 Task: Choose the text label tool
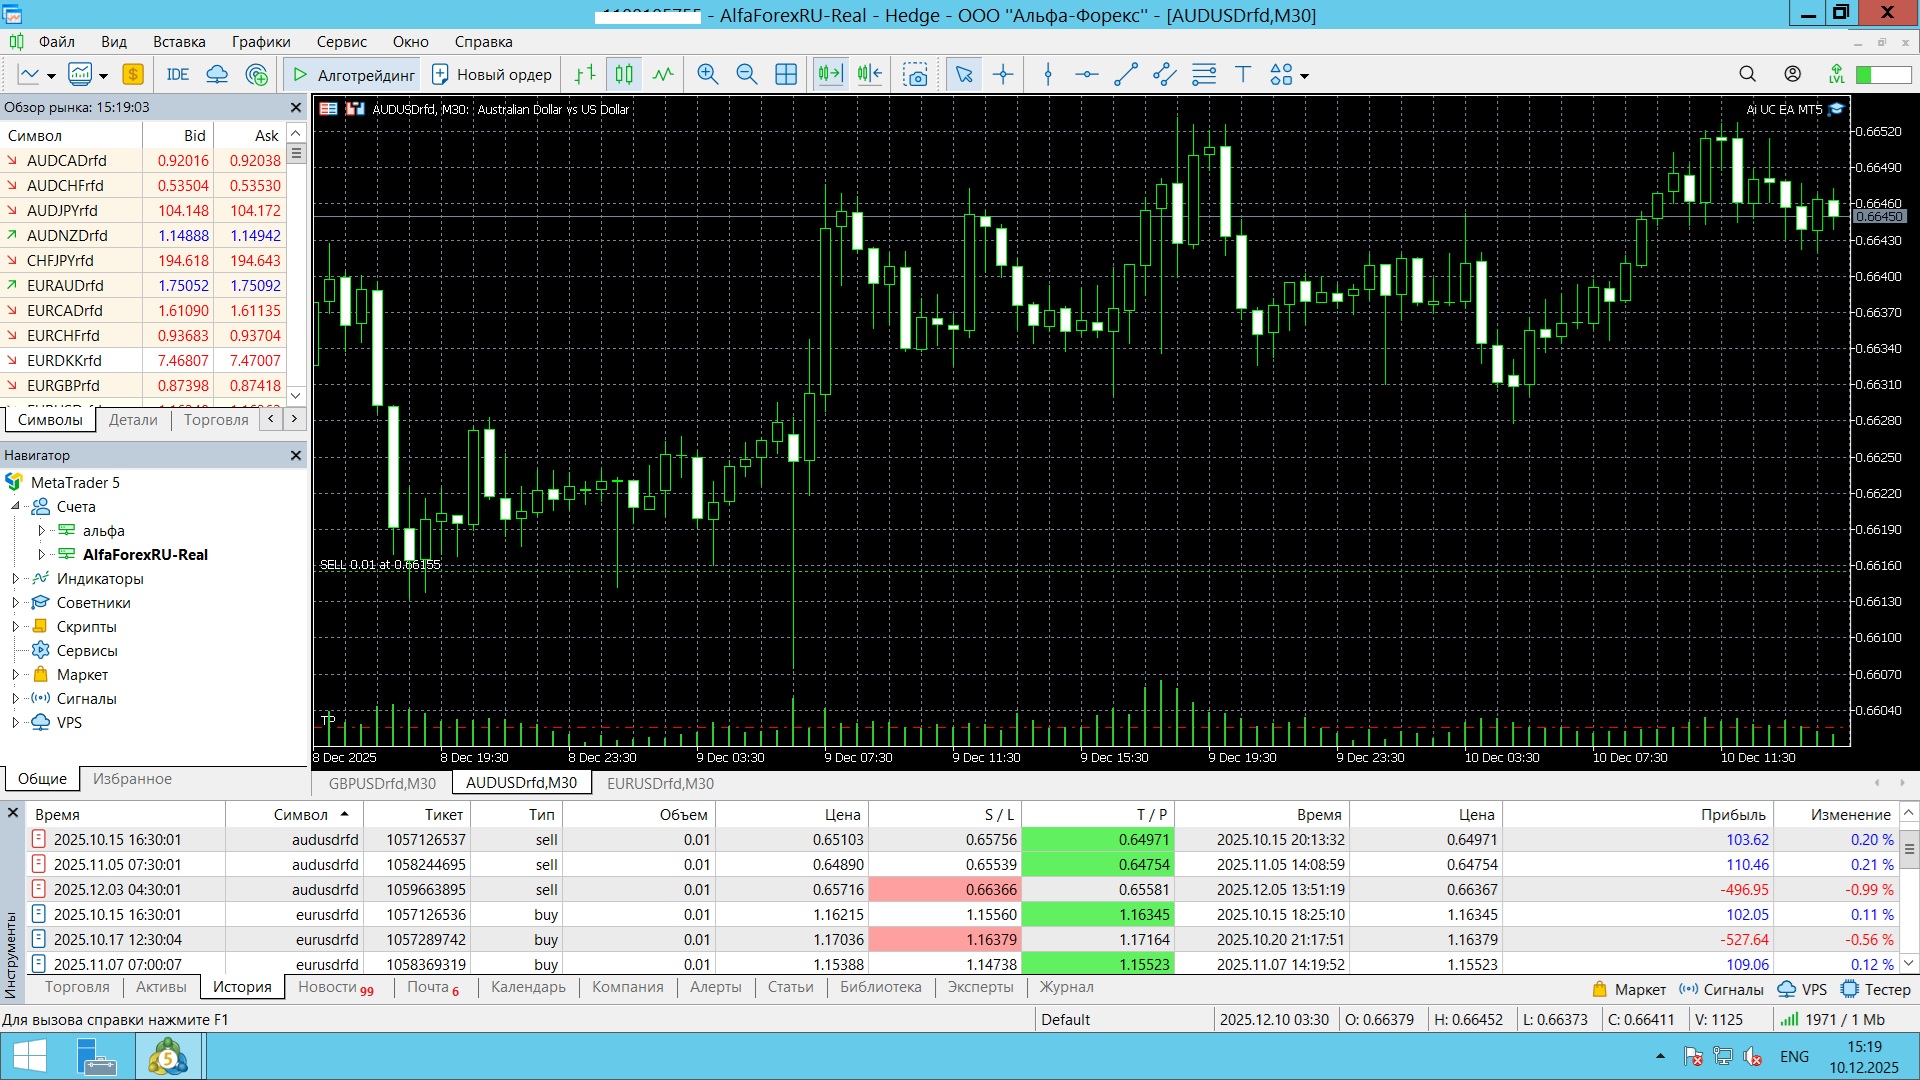coord(1243,74)
